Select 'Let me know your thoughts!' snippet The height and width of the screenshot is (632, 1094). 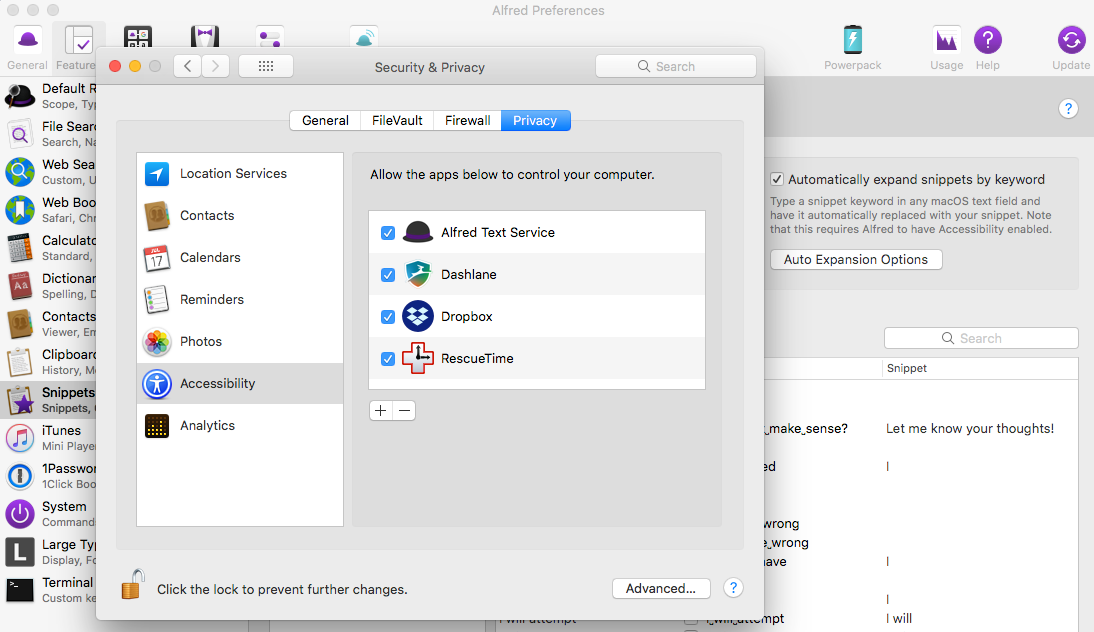(970, 428)
